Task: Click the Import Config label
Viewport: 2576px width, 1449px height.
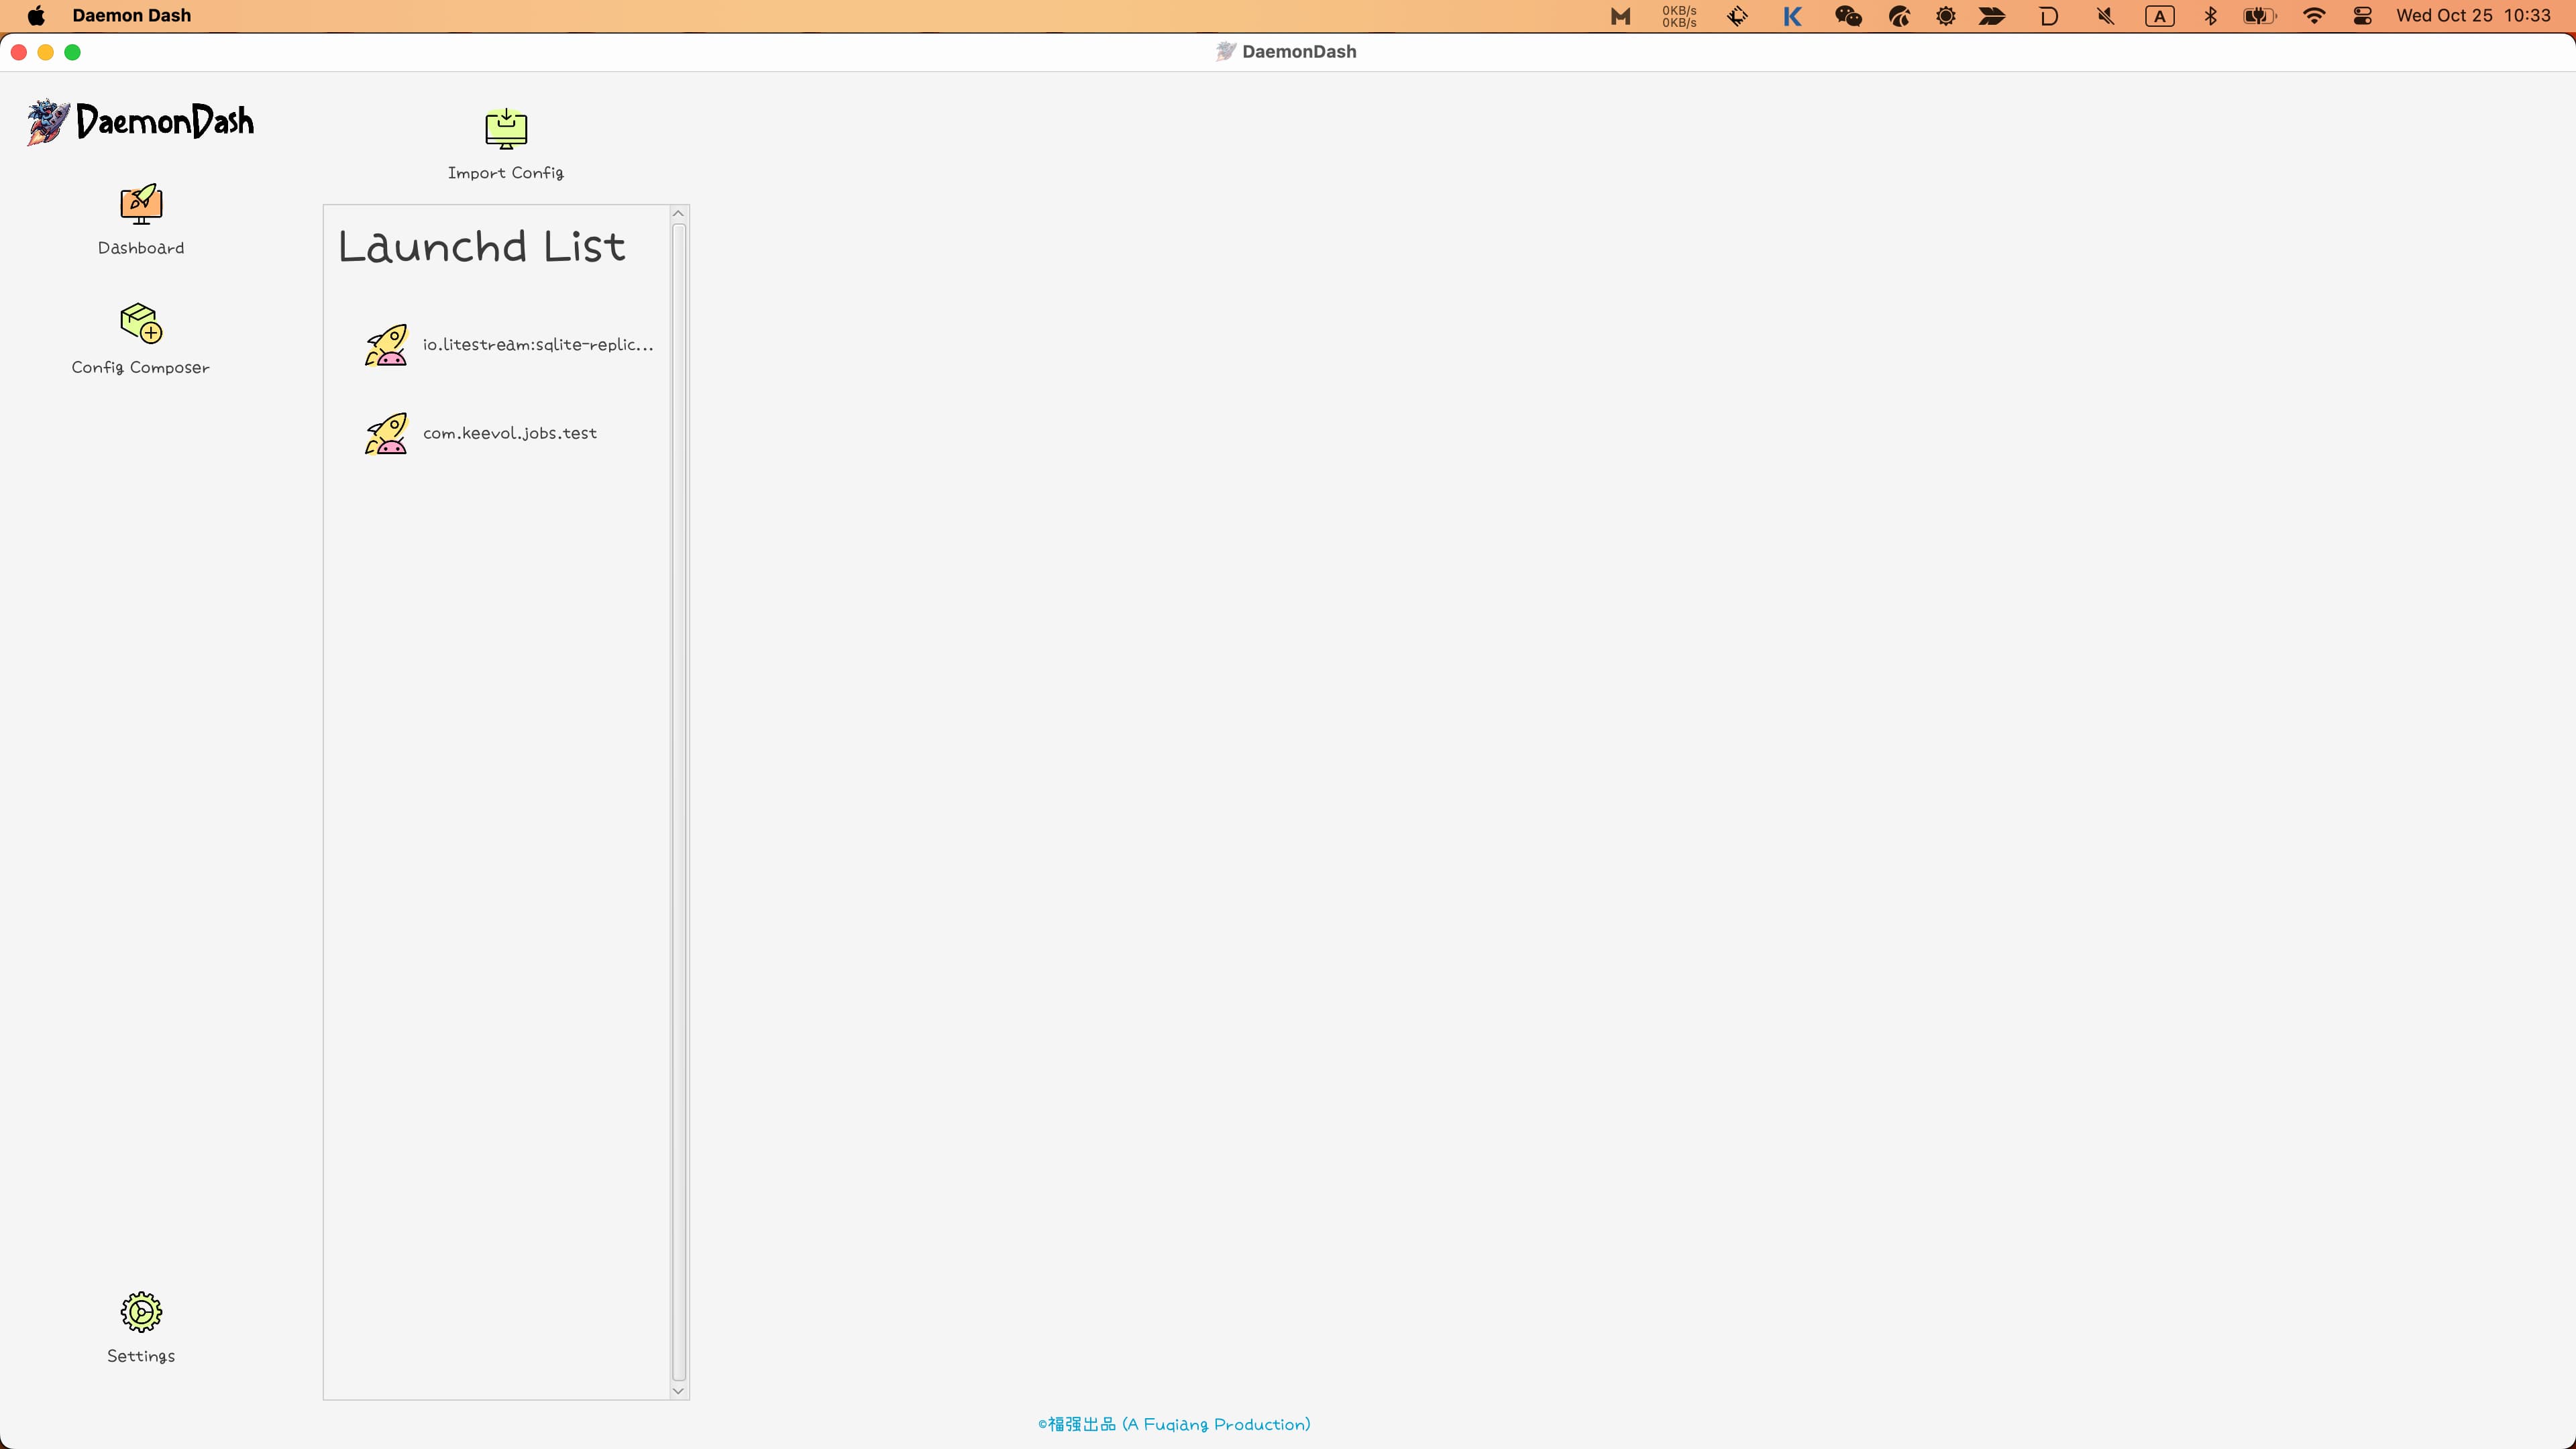Action: 506,173
